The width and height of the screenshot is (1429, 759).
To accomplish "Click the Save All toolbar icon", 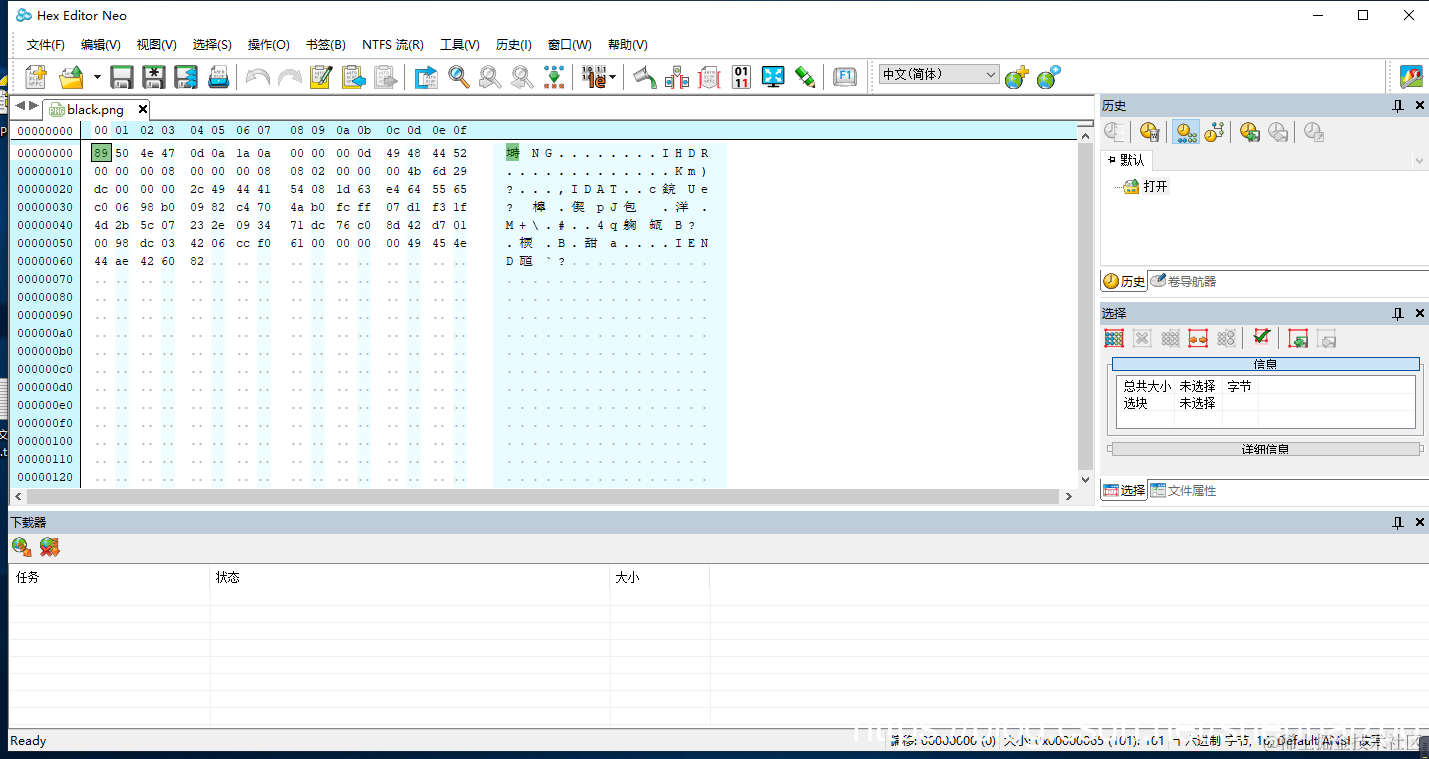I will tap(186, 77).
